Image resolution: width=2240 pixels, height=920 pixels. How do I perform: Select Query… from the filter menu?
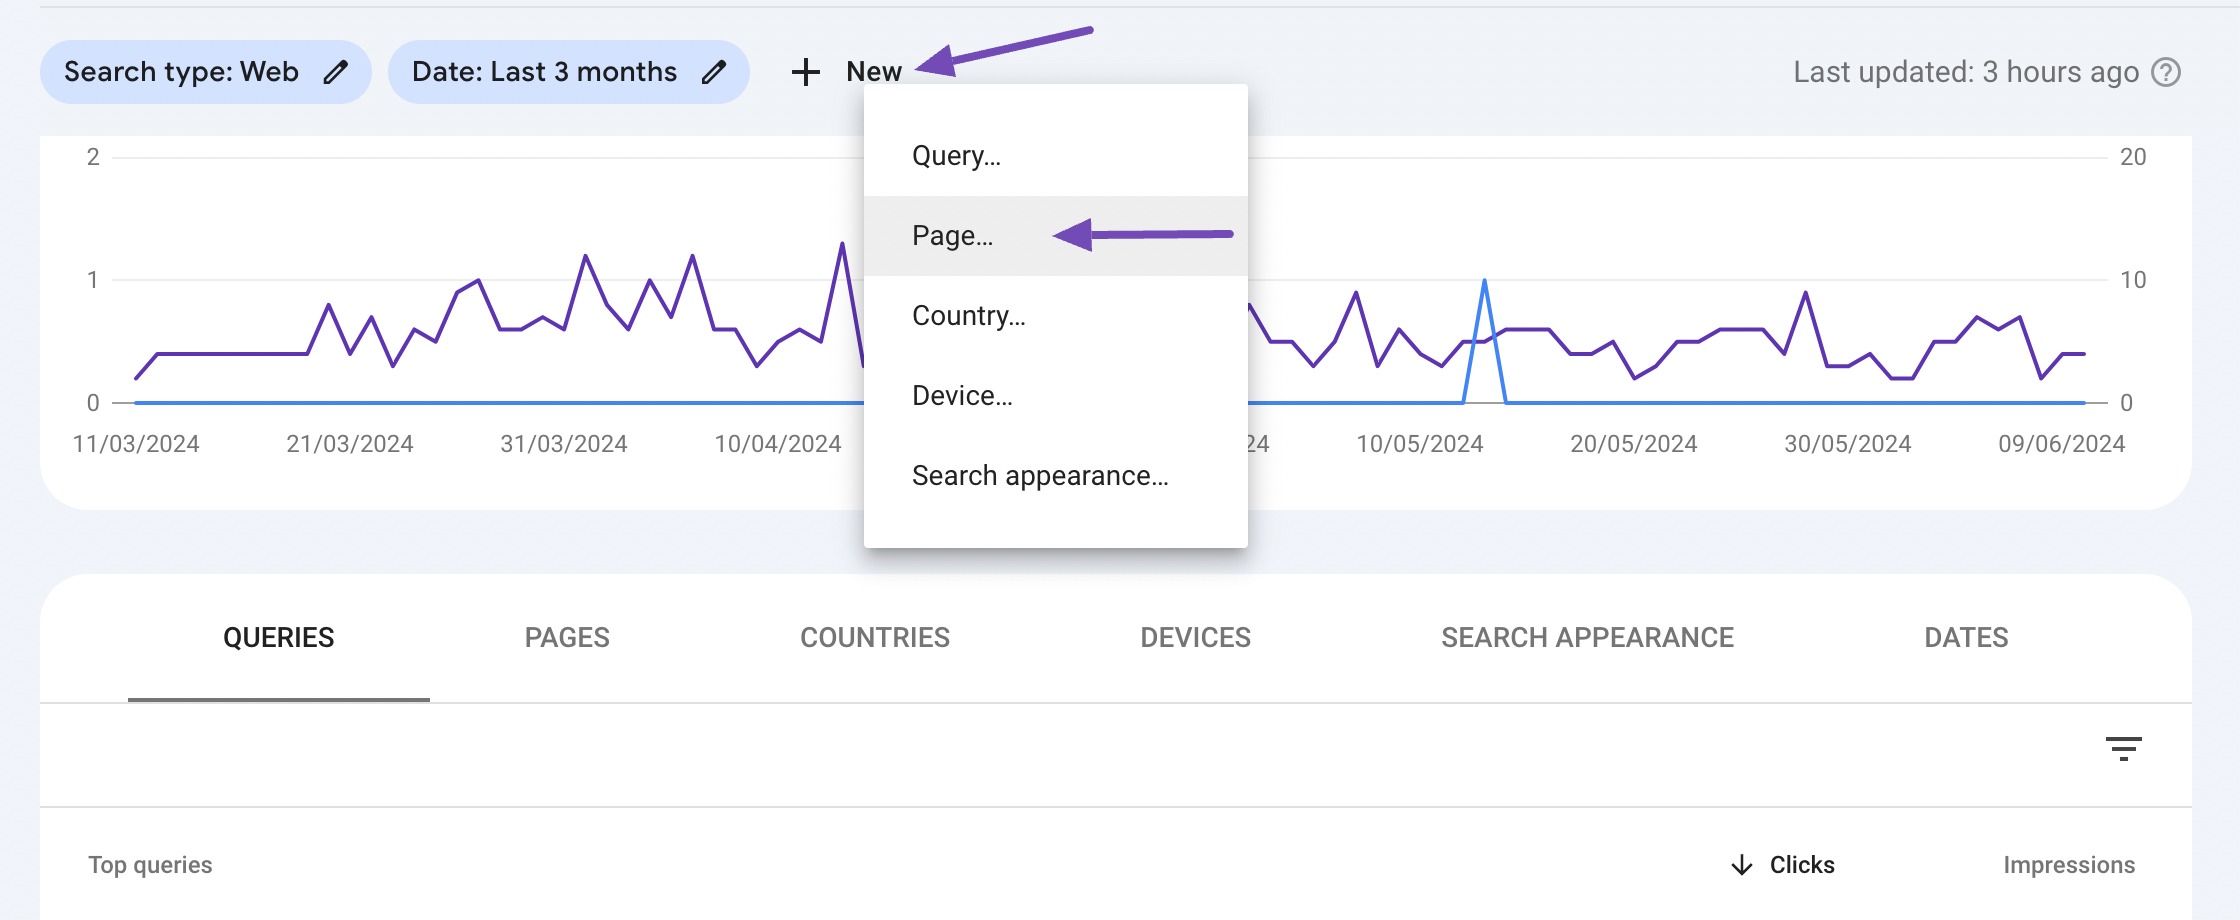(956, 156)
